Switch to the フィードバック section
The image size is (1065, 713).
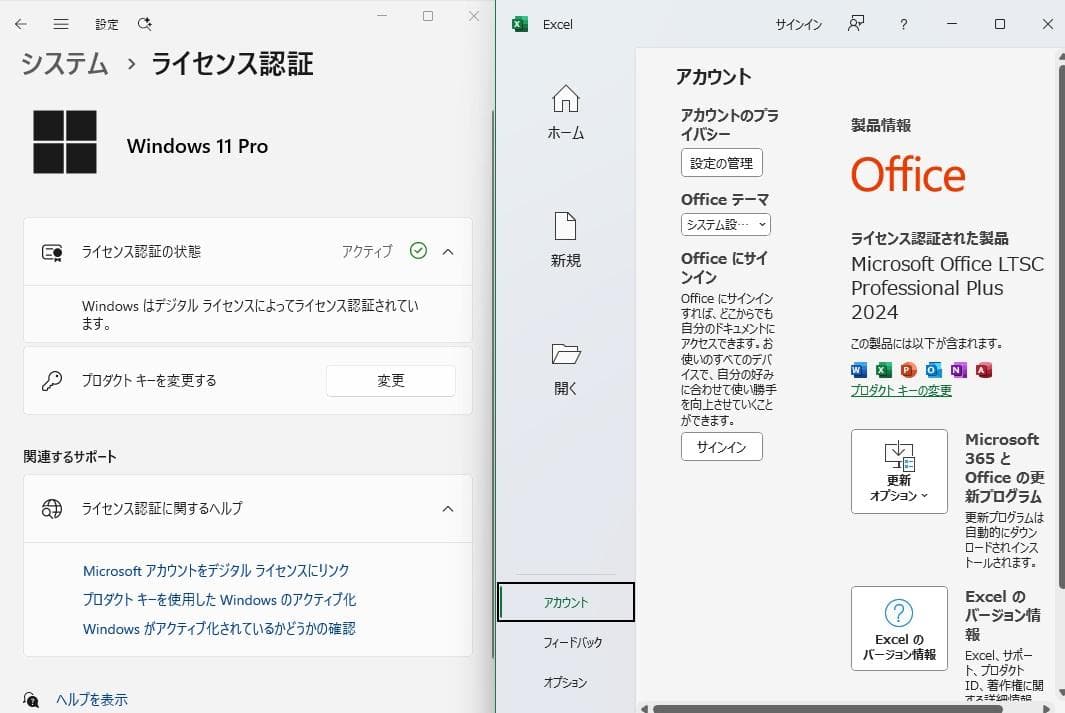click(575, 642)
